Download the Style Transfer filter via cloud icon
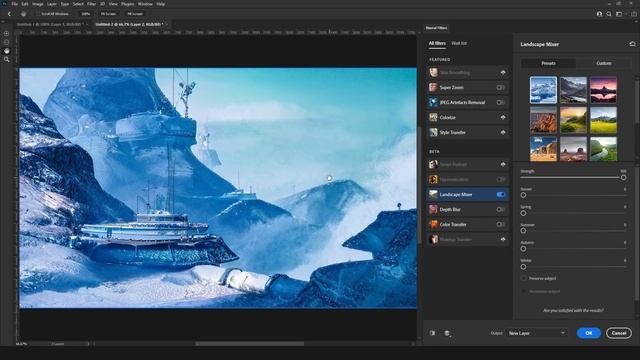 tap(503, 133)
